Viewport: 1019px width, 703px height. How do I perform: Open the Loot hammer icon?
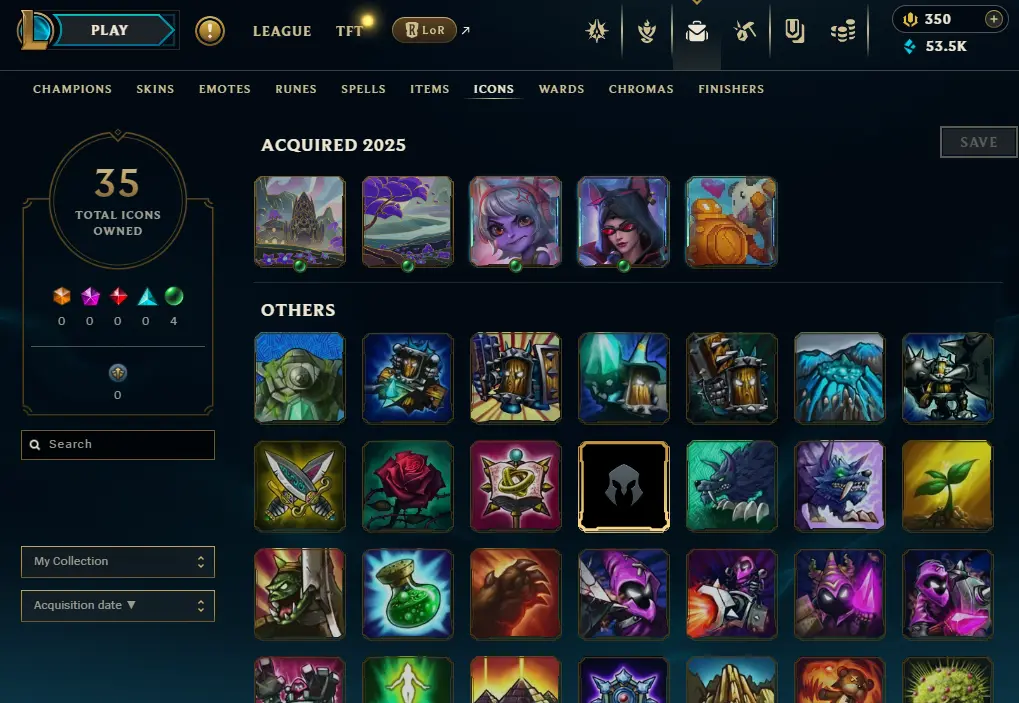(x=745, y=31)
